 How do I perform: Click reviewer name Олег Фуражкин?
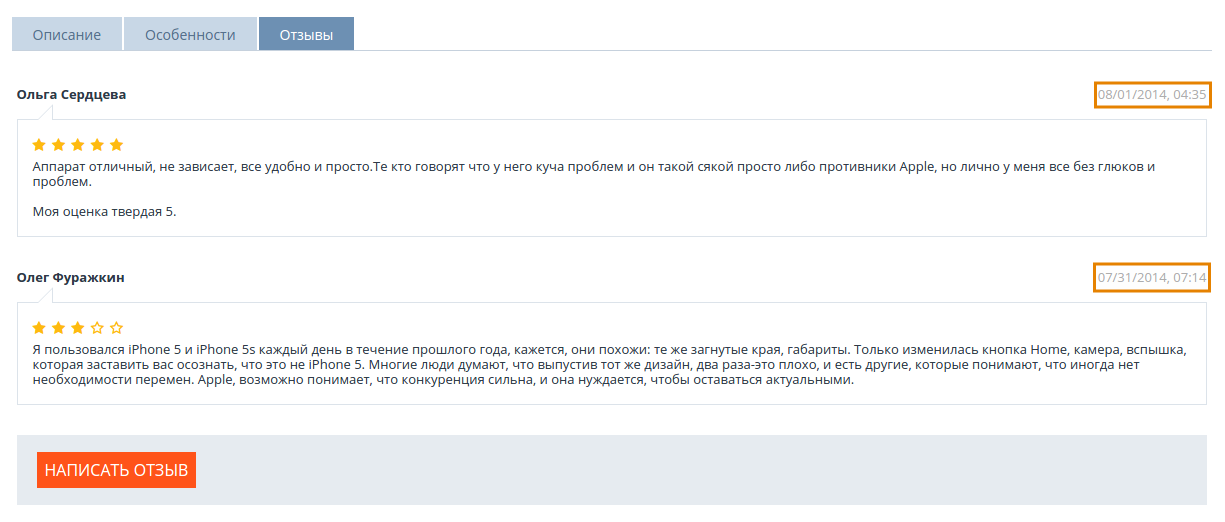71,277
